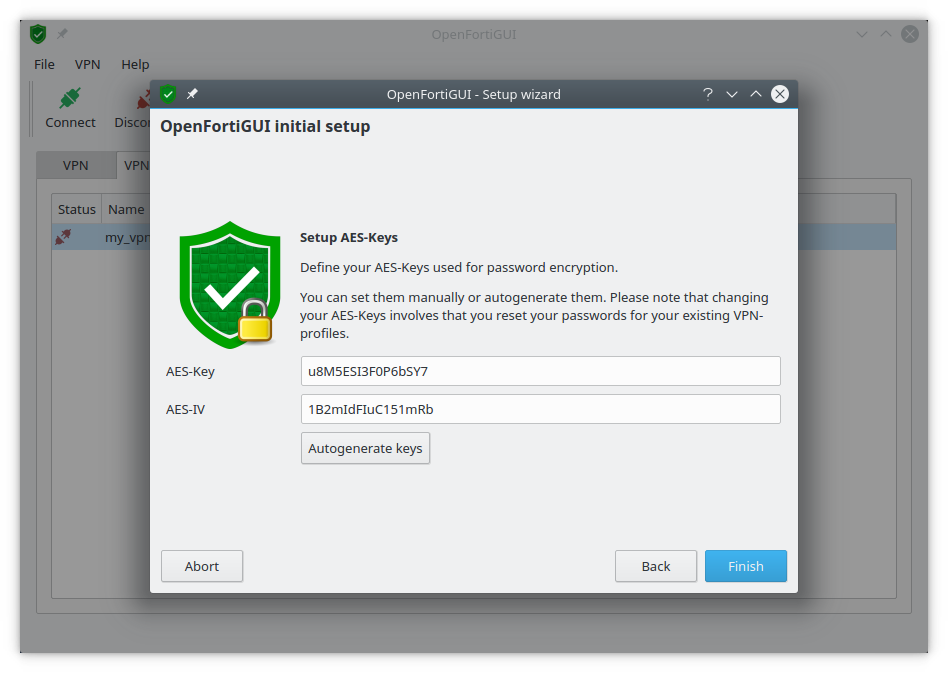Maximize the Setup wizard dialog

click(756, 94)
